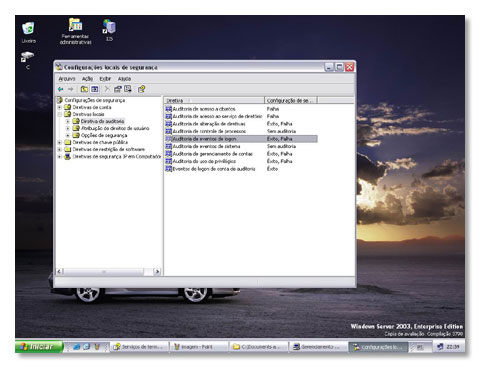This screenshot has height=368, width=480.
Task: Click the show desktop quick launch icon
Action: 87,347
